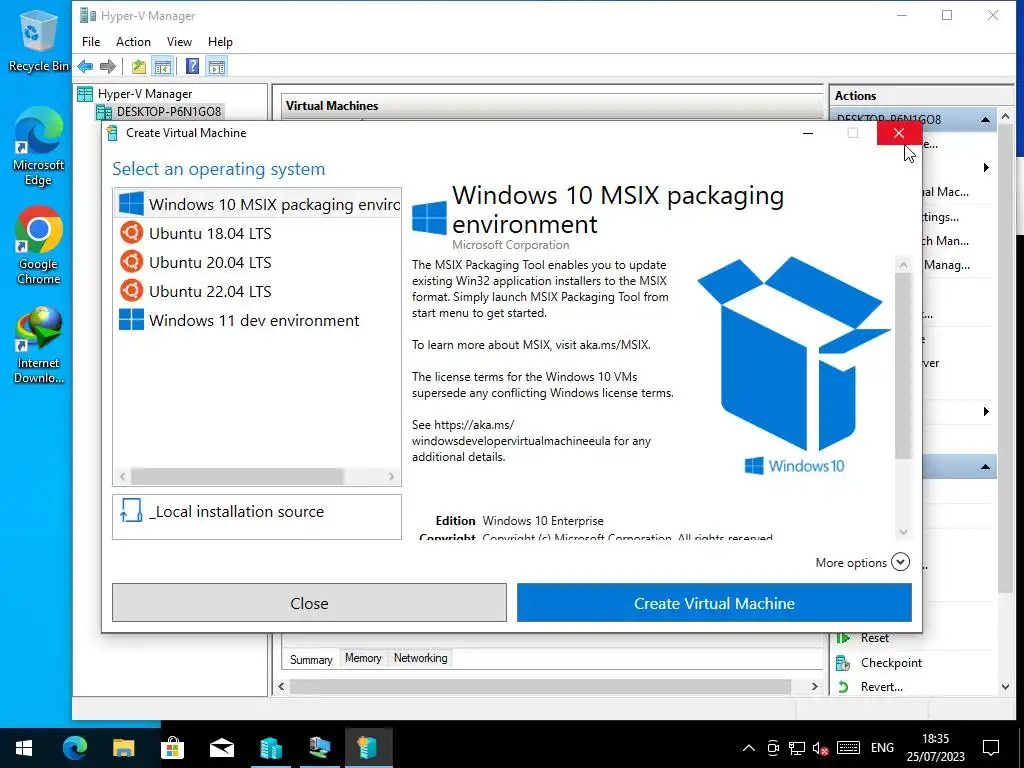Expand More options with the chevron
The image size is (1024, 768).
click(901, 562)
